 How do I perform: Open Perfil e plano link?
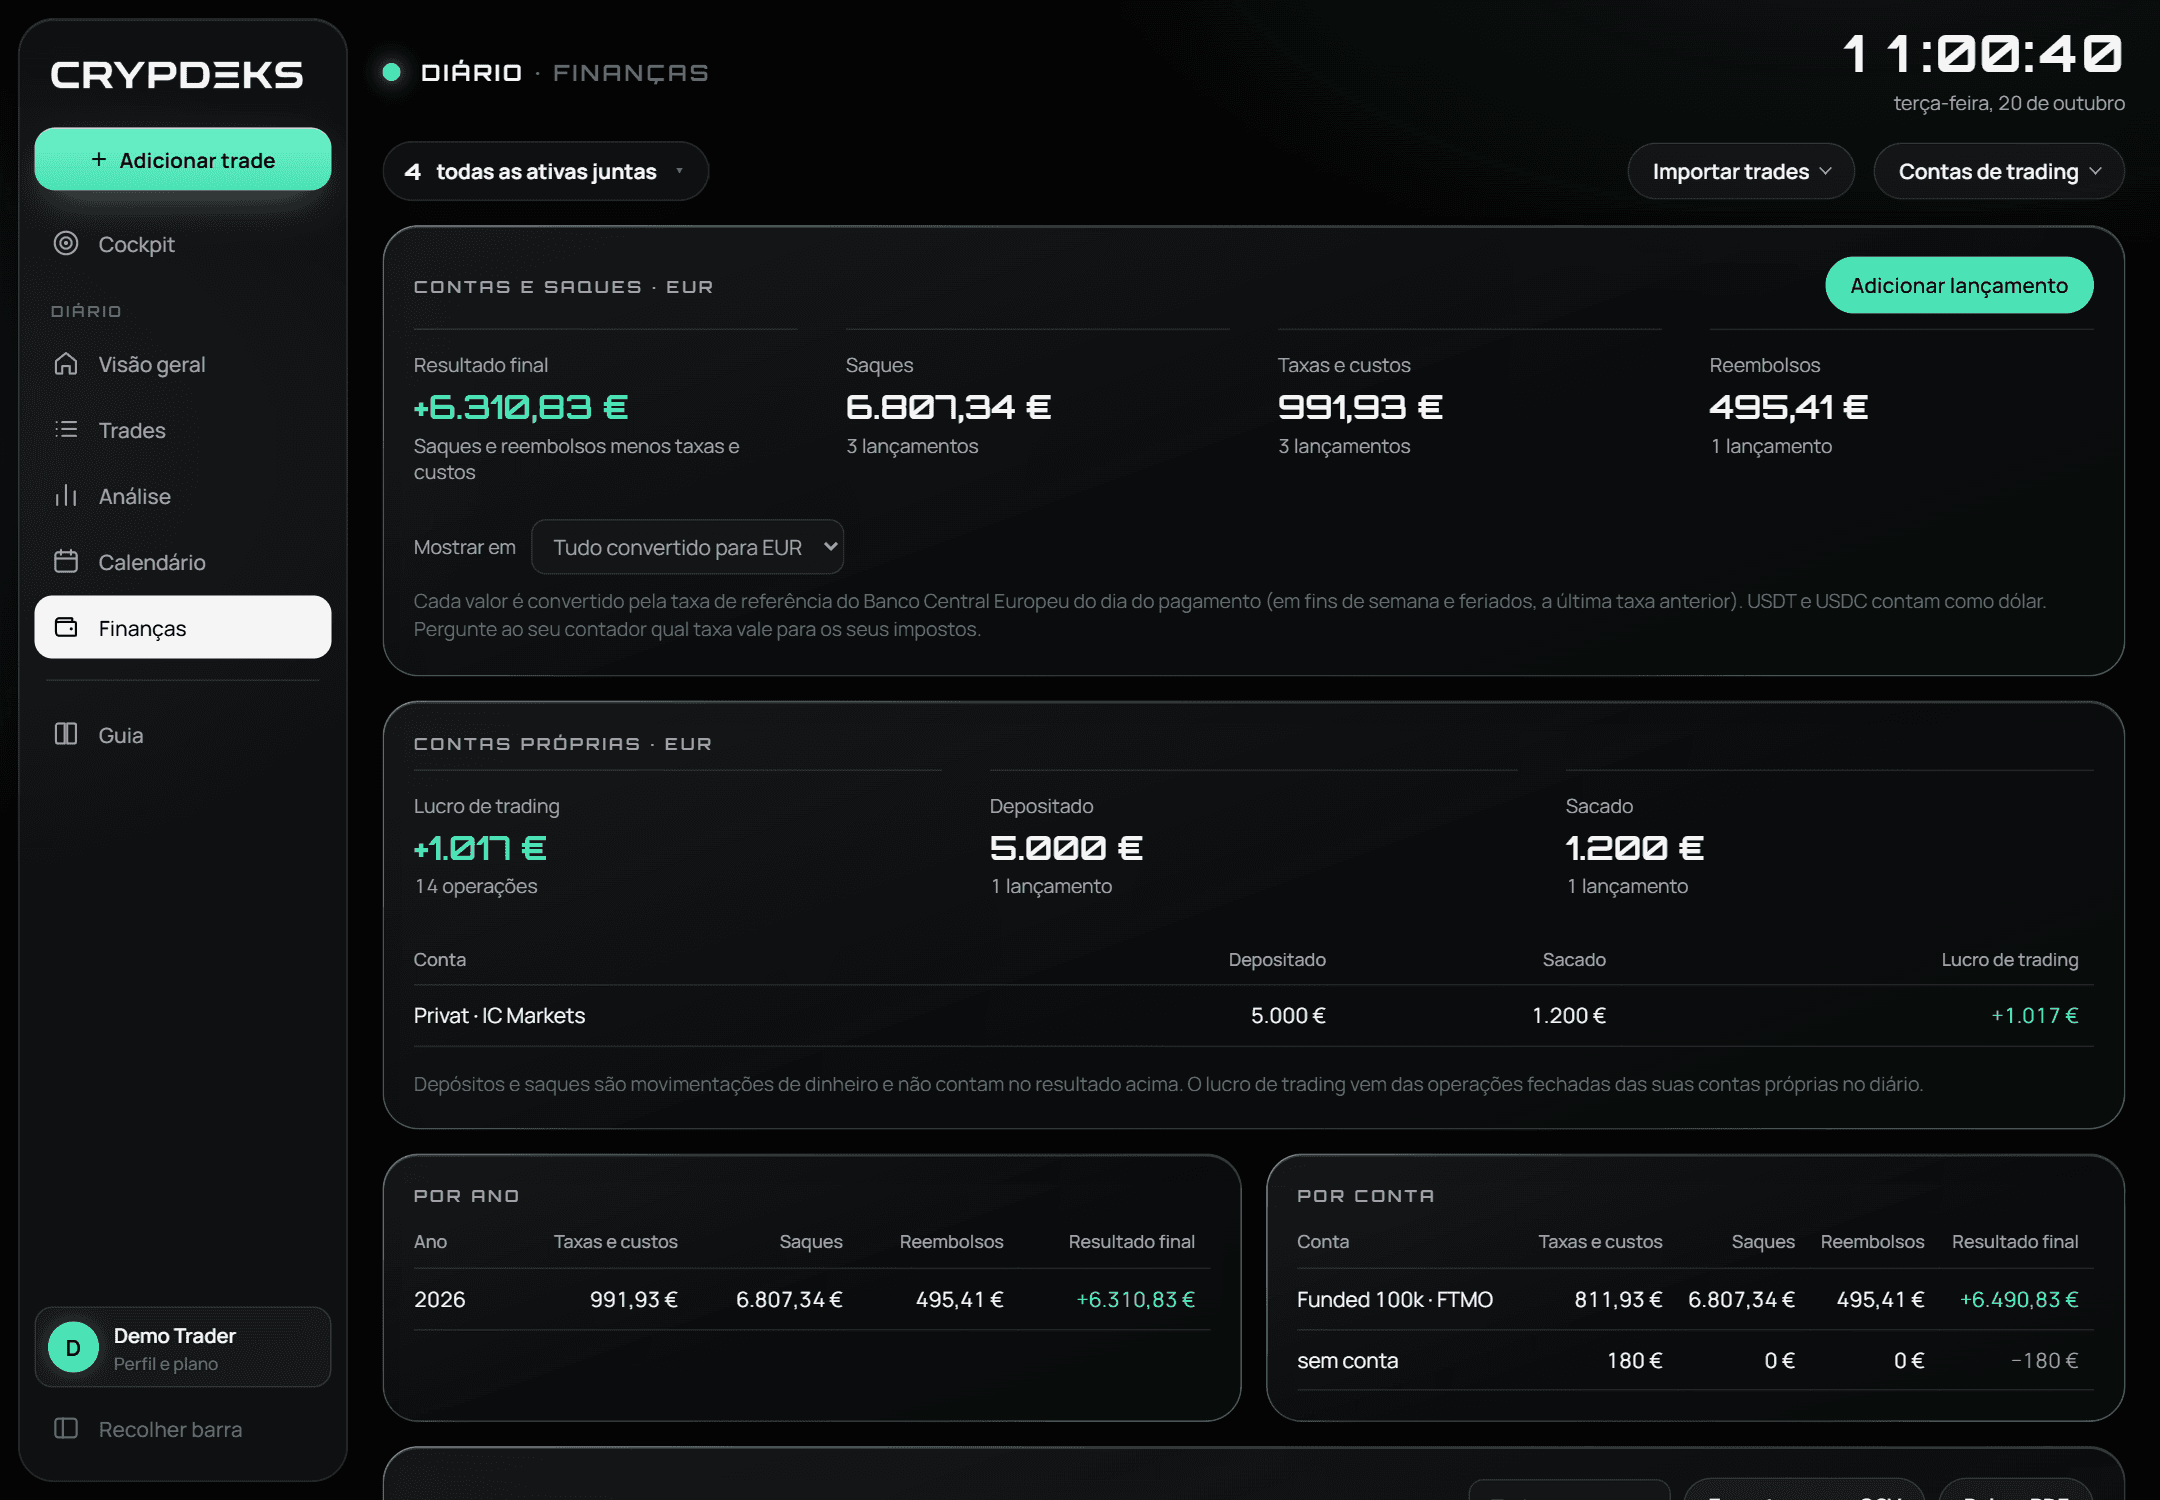[x=166, y=1364]
